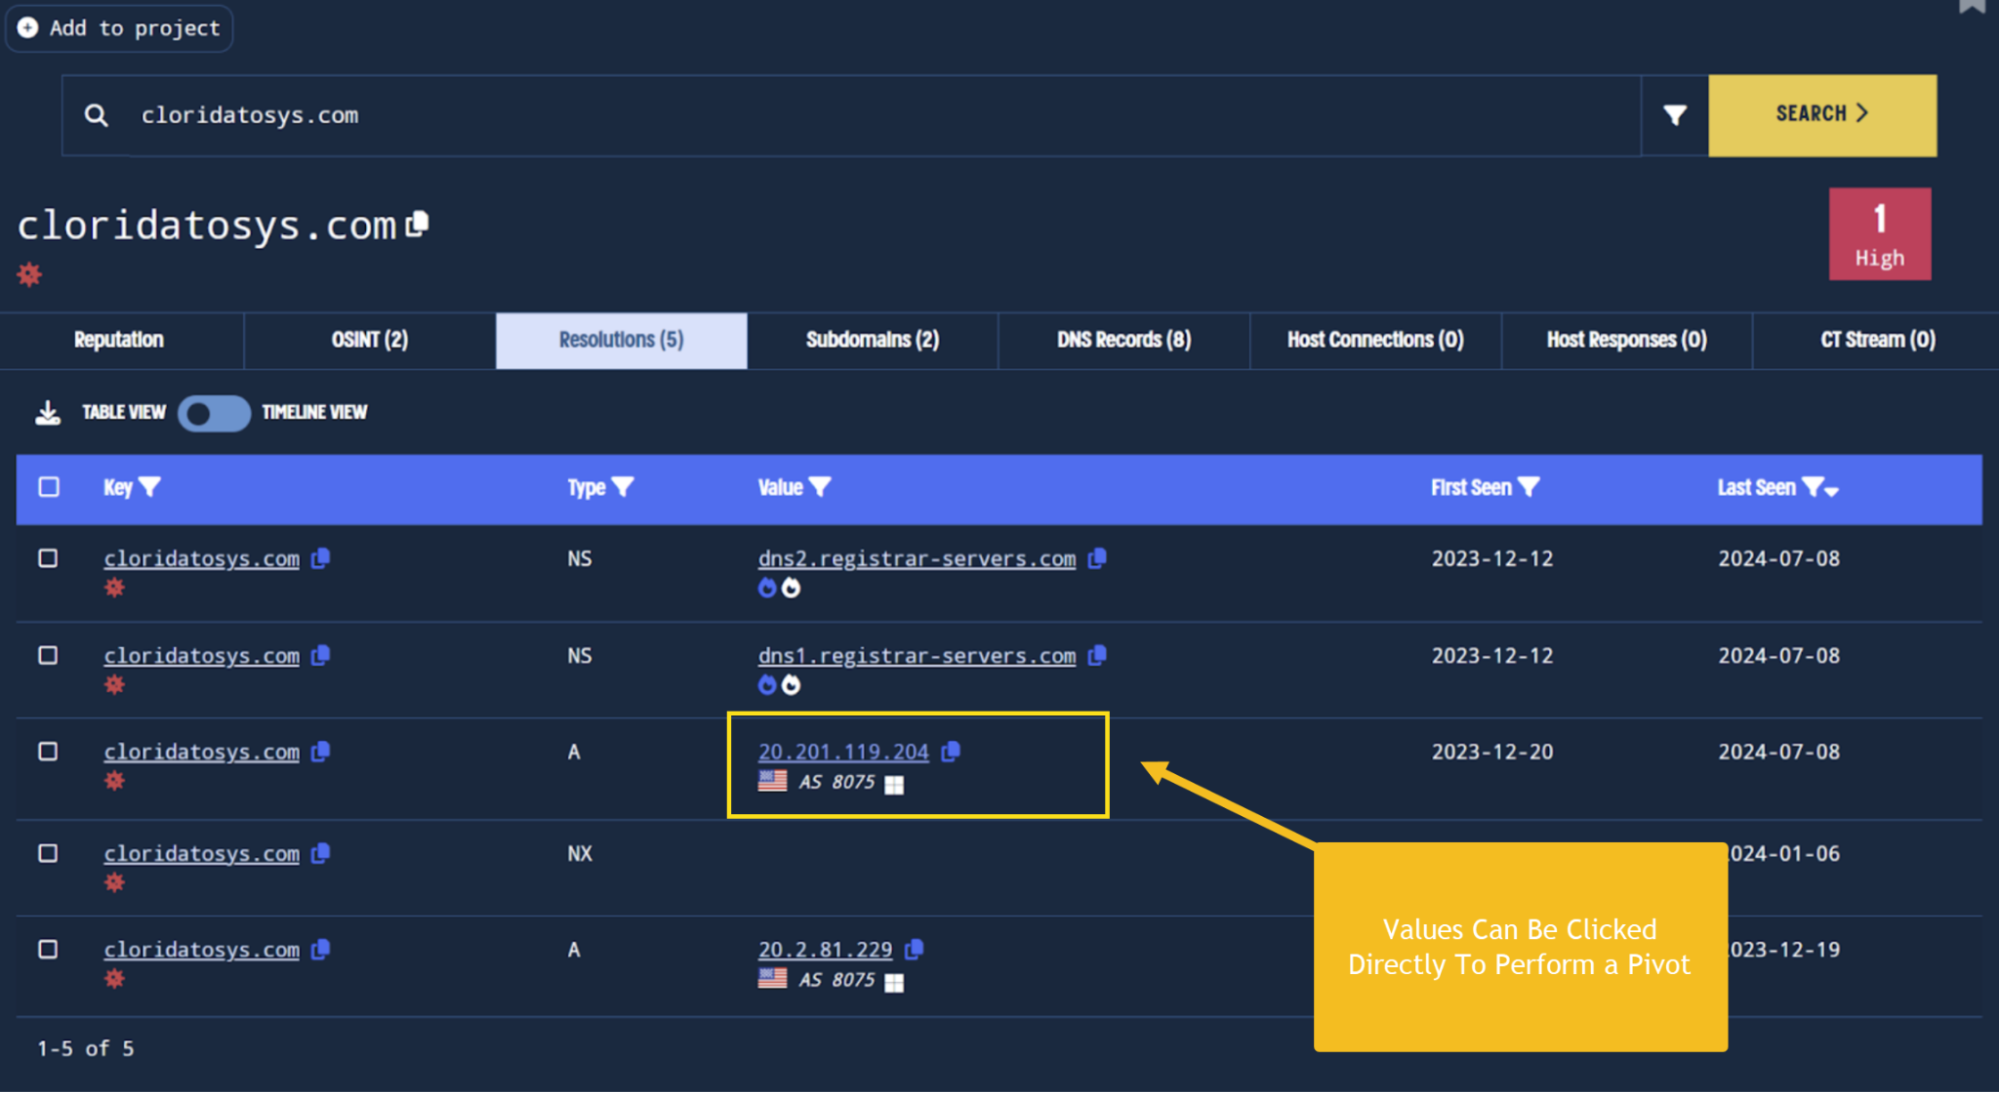This screenshot has height=1093, width=1999.
Task: Open the OSINT (2) tab
Action: tap(370, 340)
